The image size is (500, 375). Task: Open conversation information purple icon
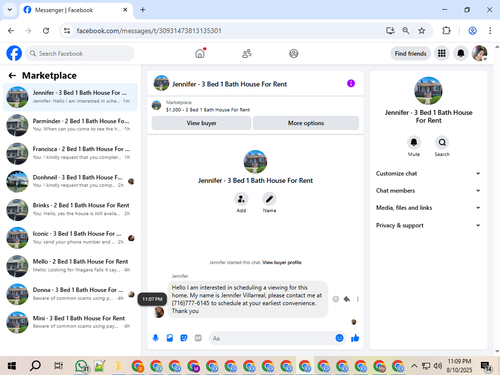[351, 83]
